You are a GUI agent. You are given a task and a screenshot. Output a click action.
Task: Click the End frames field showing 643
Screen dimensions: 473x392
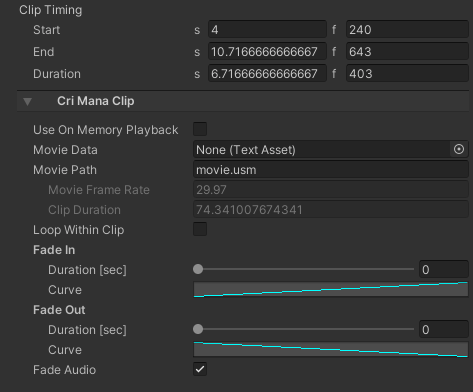(407, 51)
